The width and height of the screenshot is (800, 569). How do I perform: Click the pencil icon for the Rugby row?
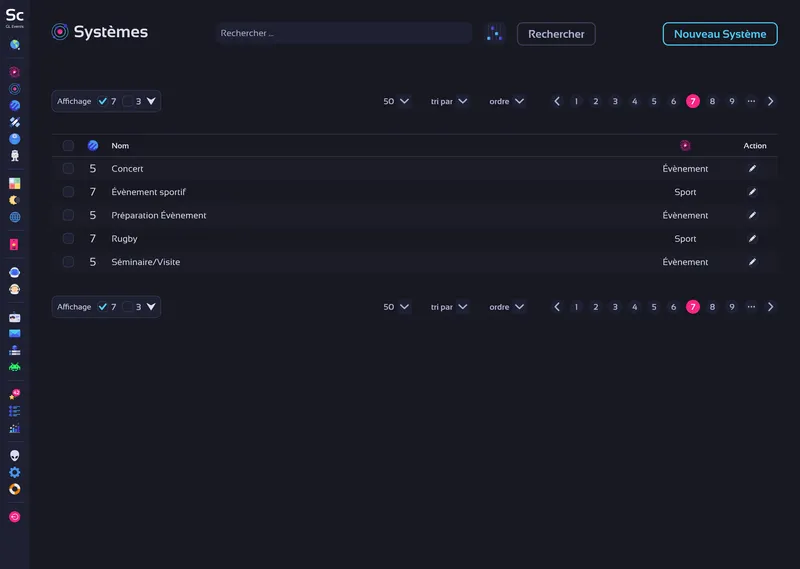tap(753, 239)
